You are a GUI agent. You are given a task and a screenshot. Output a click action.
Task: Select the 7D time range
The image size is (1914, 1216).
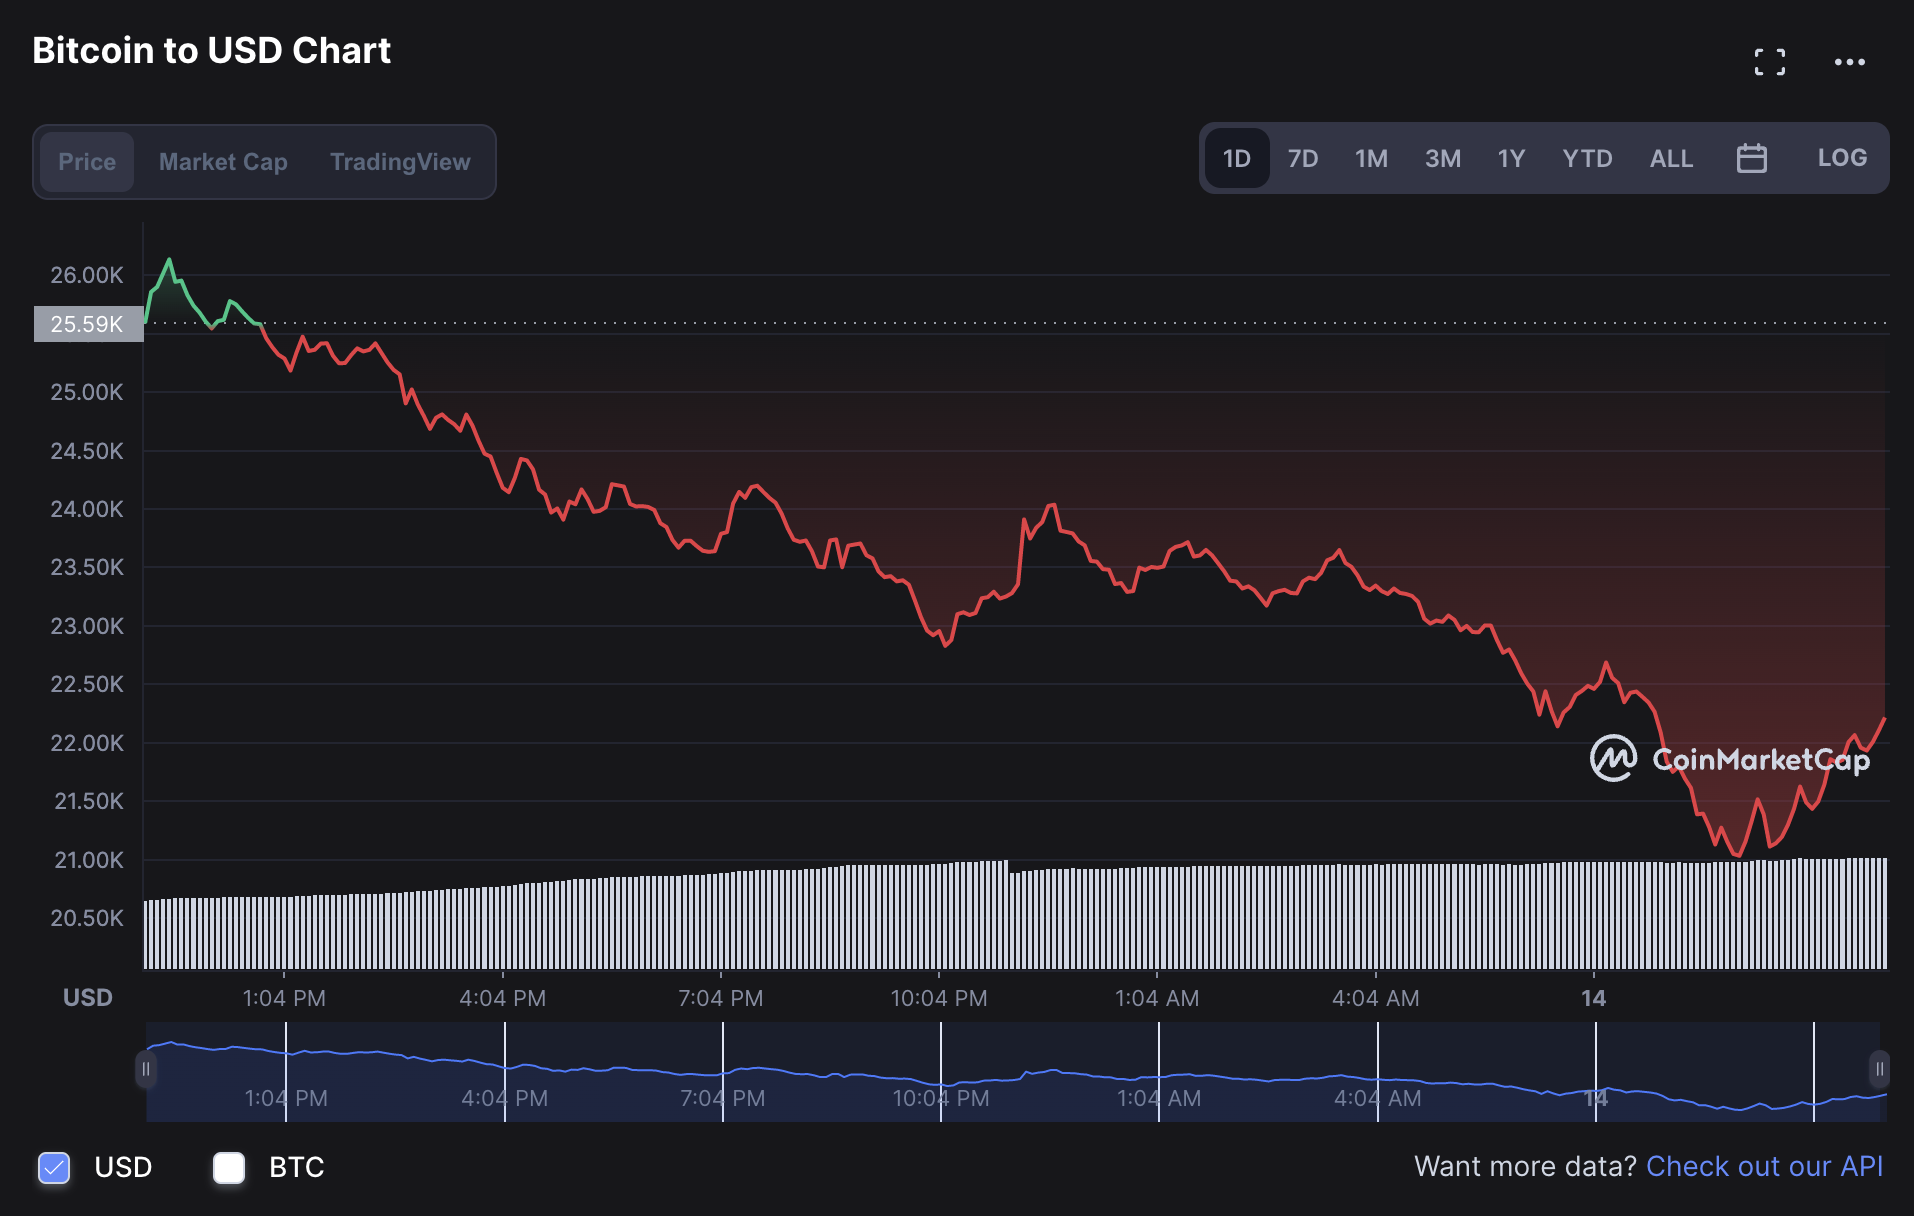1302,158
